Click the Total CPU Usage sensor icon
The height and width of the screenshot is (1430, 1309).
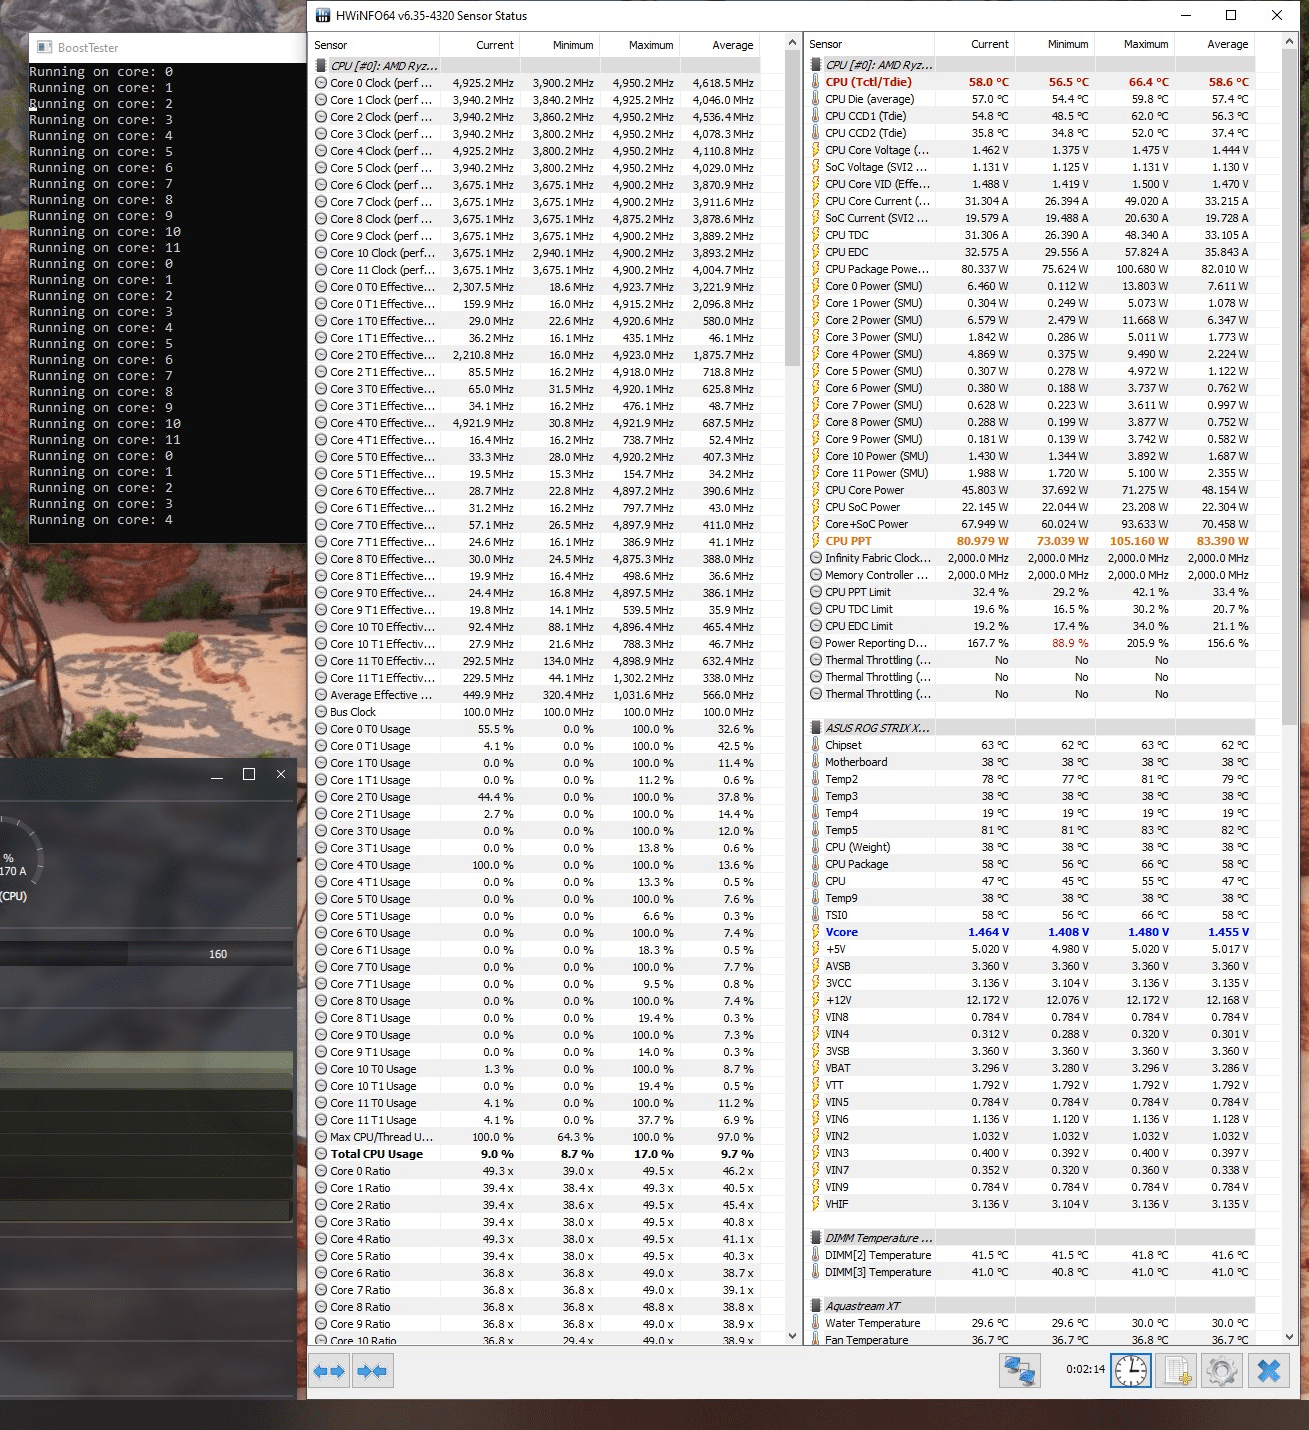tap(321, 1154)
